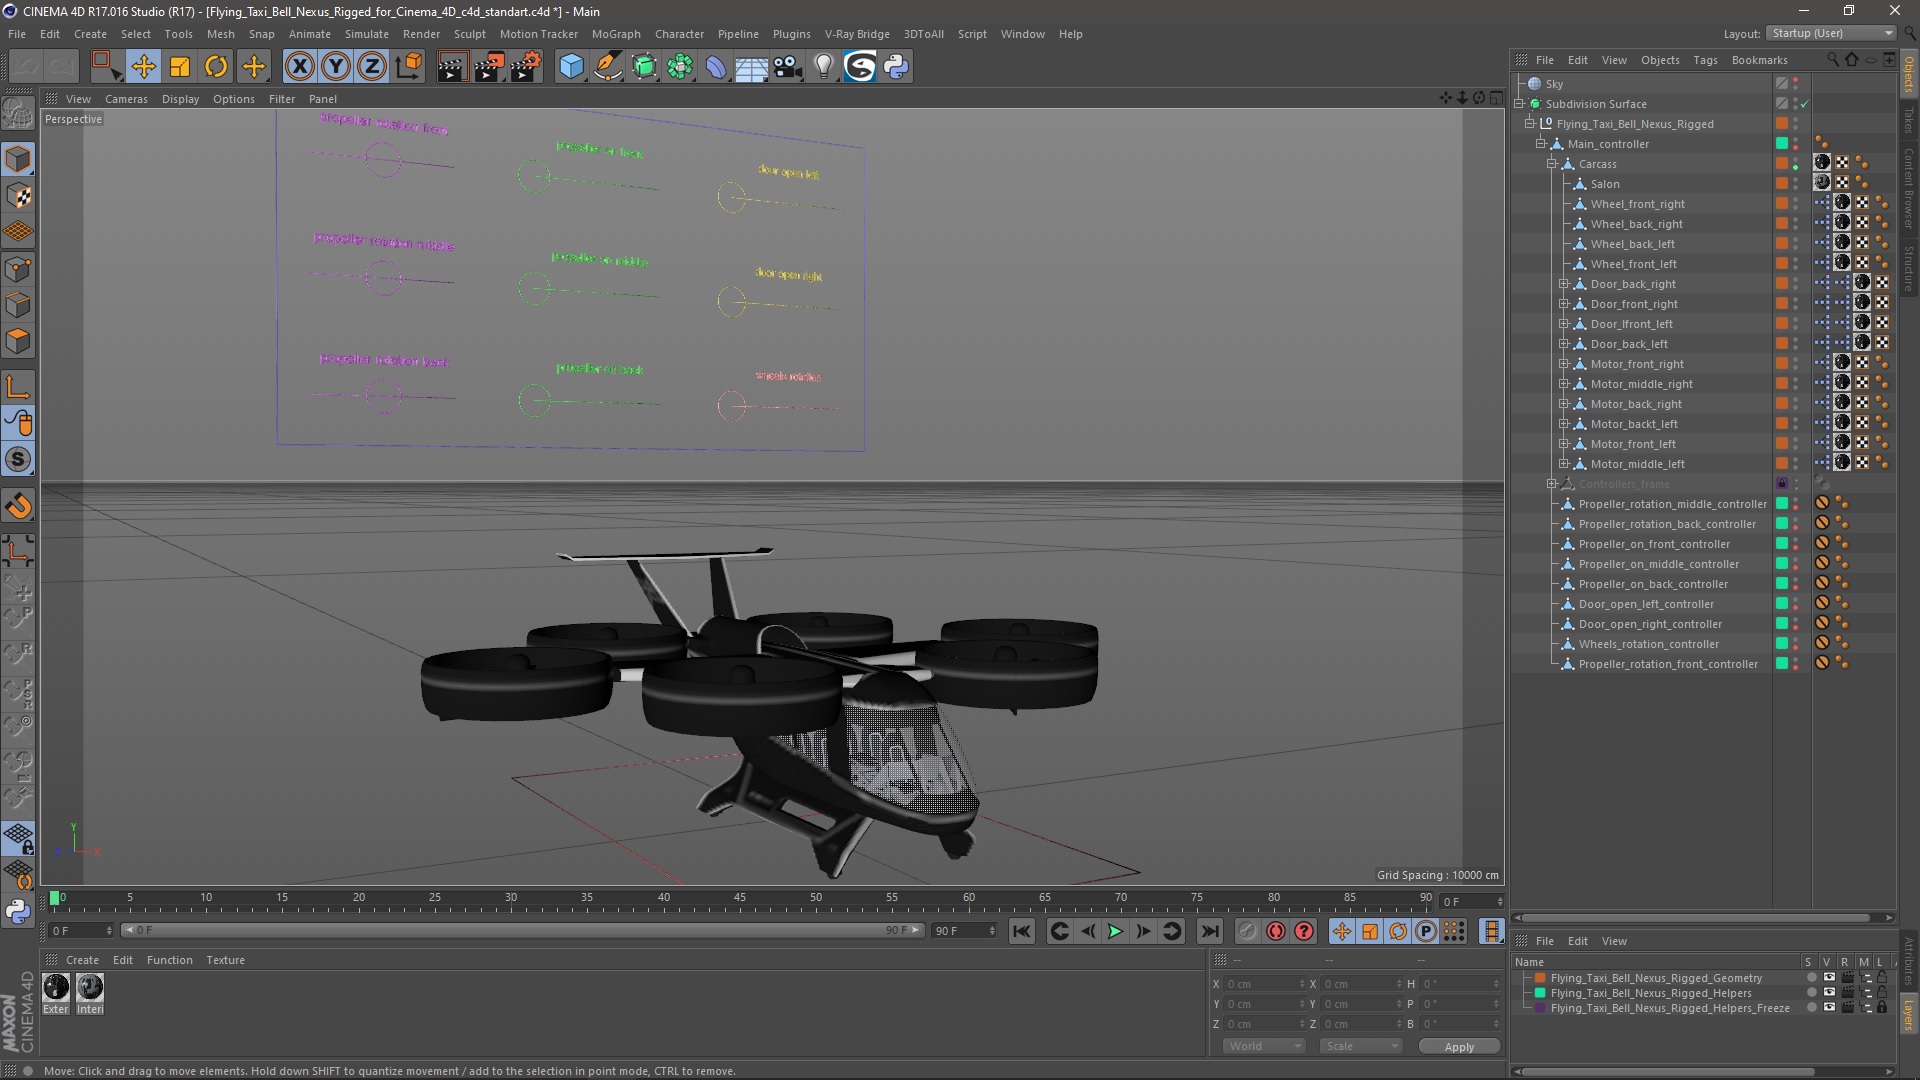1920x1080 pixels.
Task: Open the spline Pen tool
Action: point(607,67)
